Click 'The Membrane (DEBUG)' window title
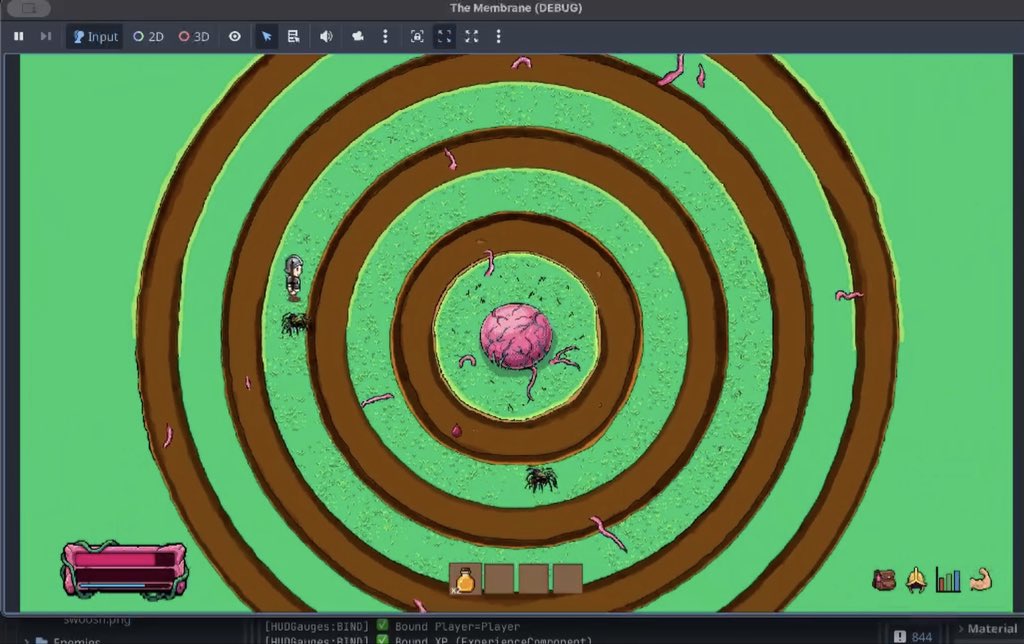This screenshot has height=644, width=1024. 516,8
